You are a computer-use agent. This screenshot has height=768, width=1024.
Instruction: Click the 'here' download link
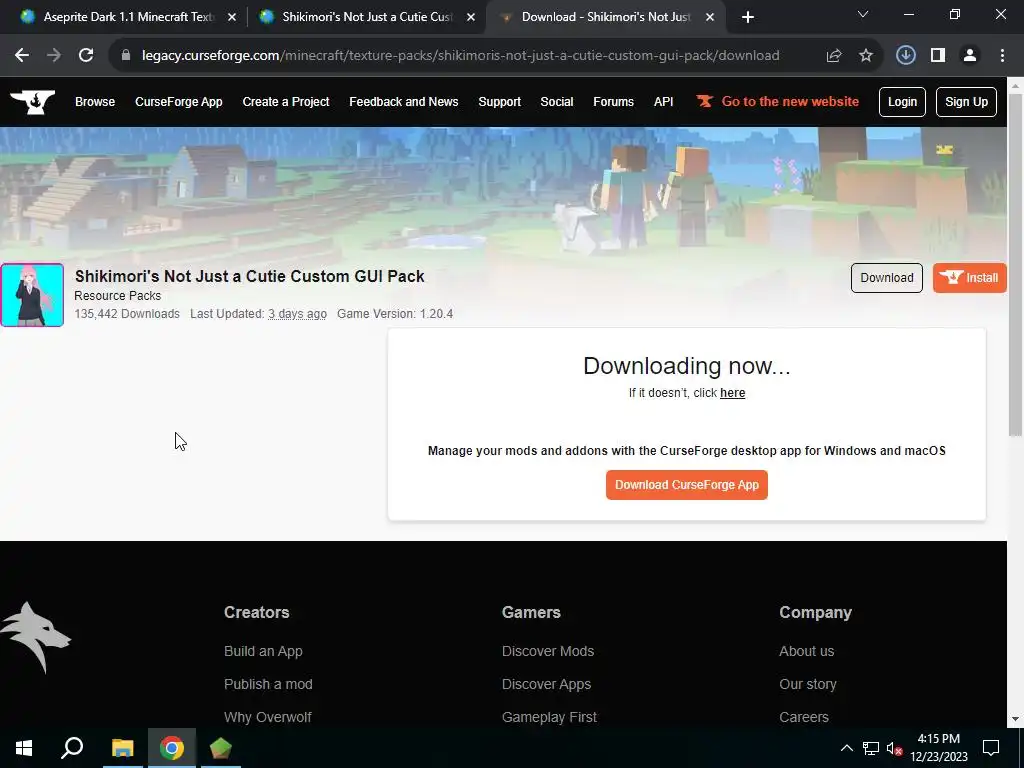click(732, 393)
